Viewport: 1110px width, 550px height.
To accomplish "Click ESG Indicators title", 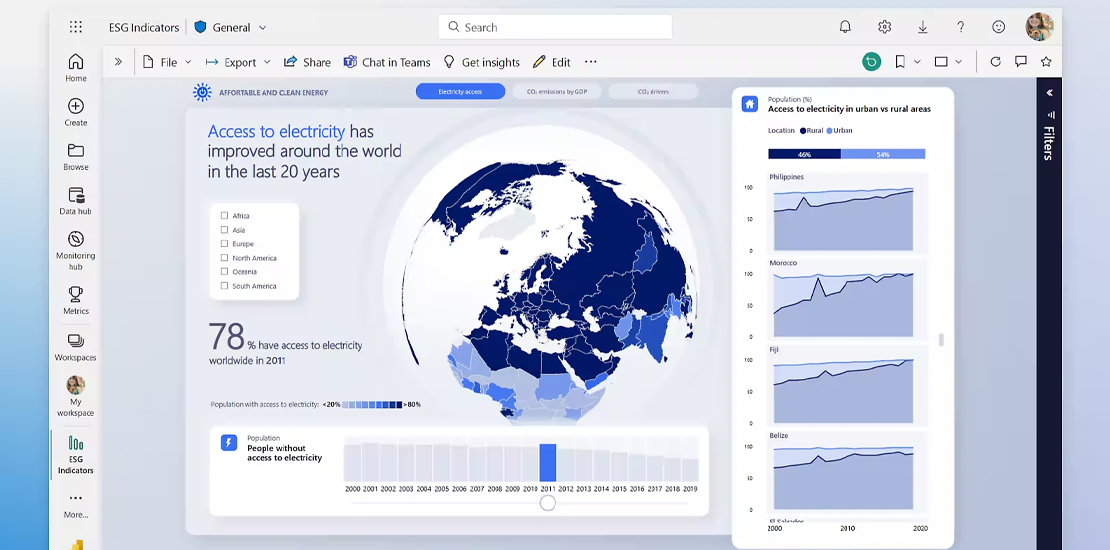I will [x=144, y=28].
